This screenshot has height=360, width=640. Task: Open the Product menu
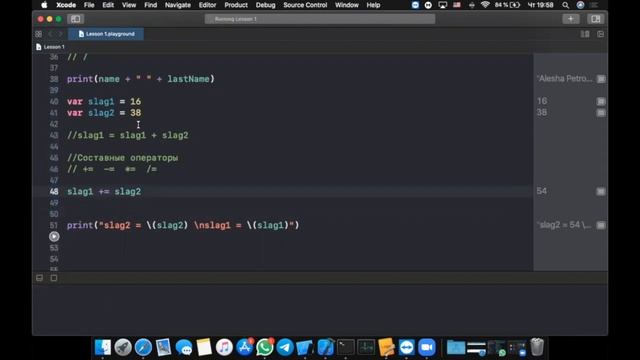(236, 5)
